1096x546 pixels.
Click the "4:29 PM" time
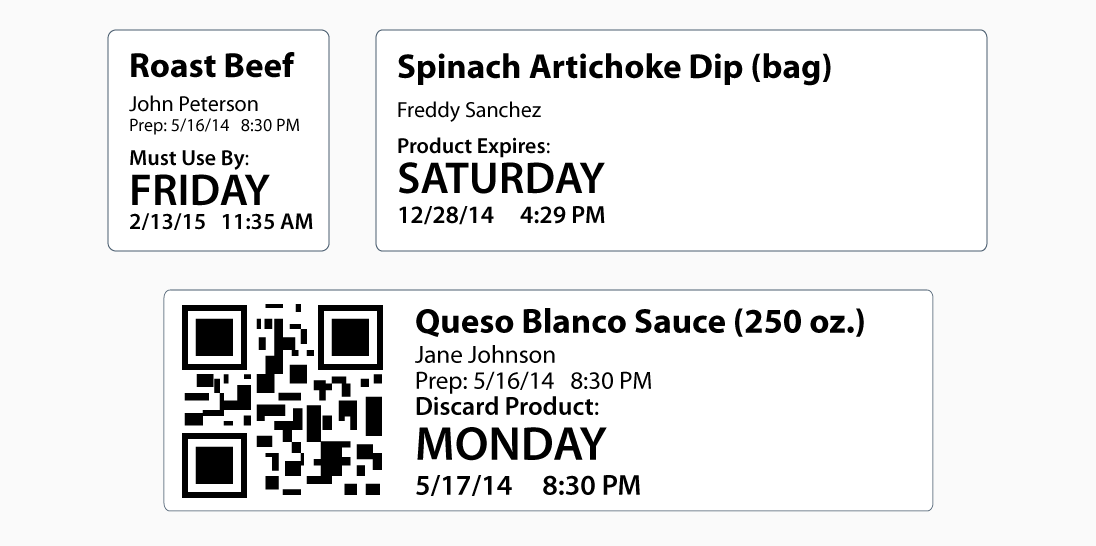click(x=562, y=215)
